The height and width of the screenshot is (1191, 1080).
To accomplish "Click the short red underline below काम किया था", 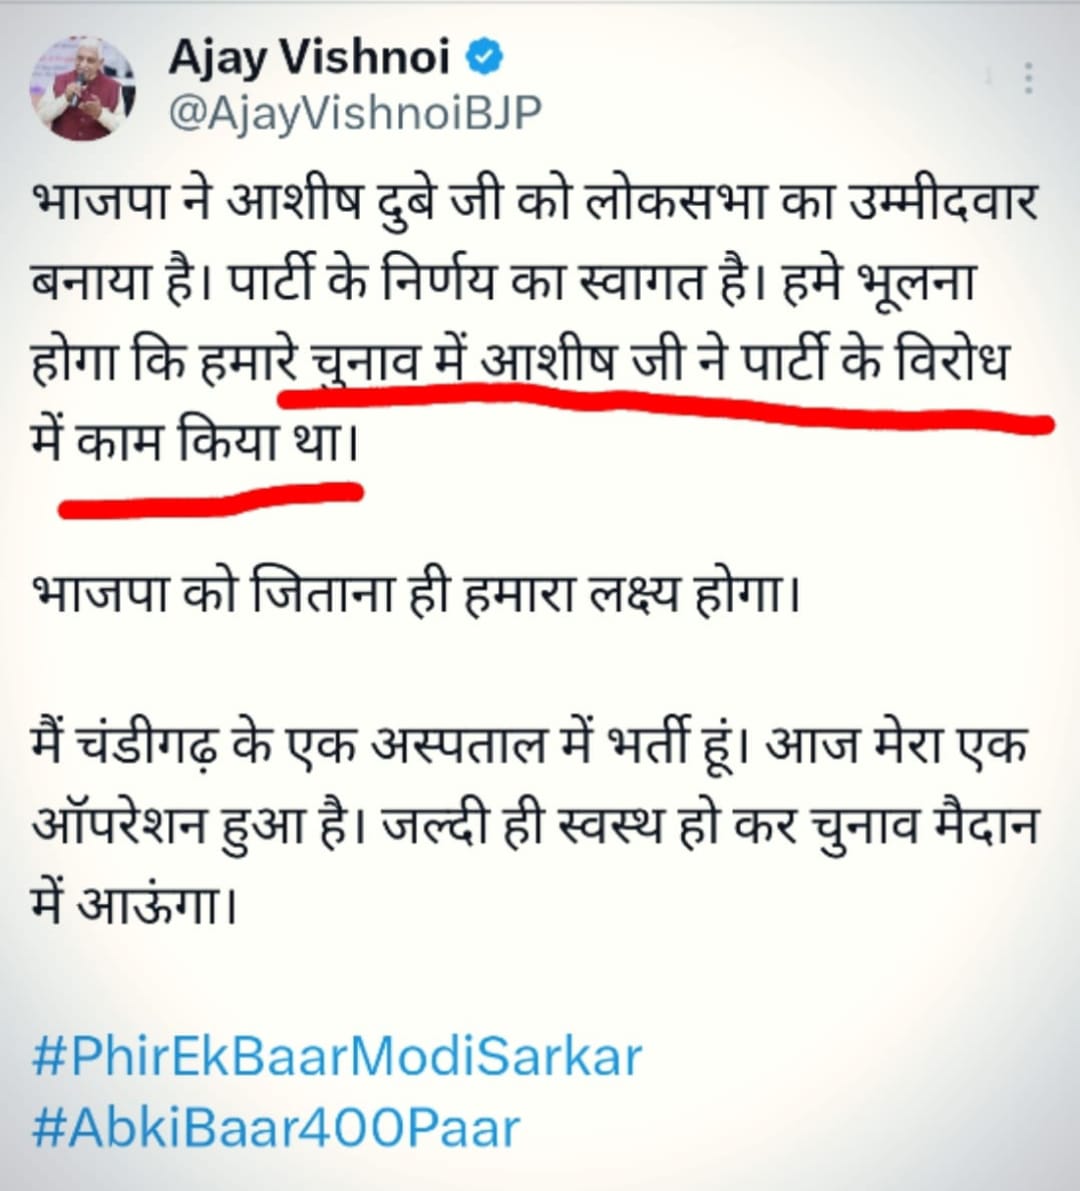I will click(x=211, y=499).
